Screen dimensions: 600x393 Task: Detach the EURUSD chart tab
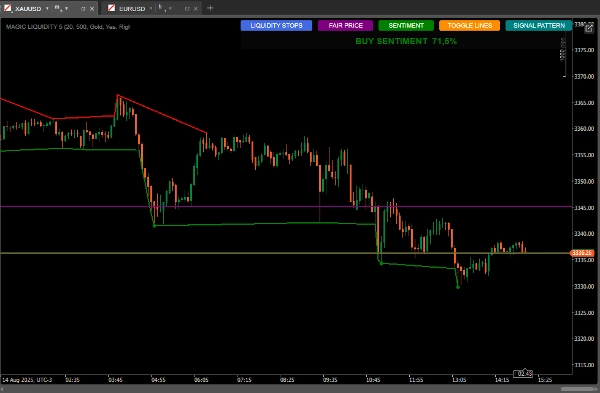click(x=187, y=8)
